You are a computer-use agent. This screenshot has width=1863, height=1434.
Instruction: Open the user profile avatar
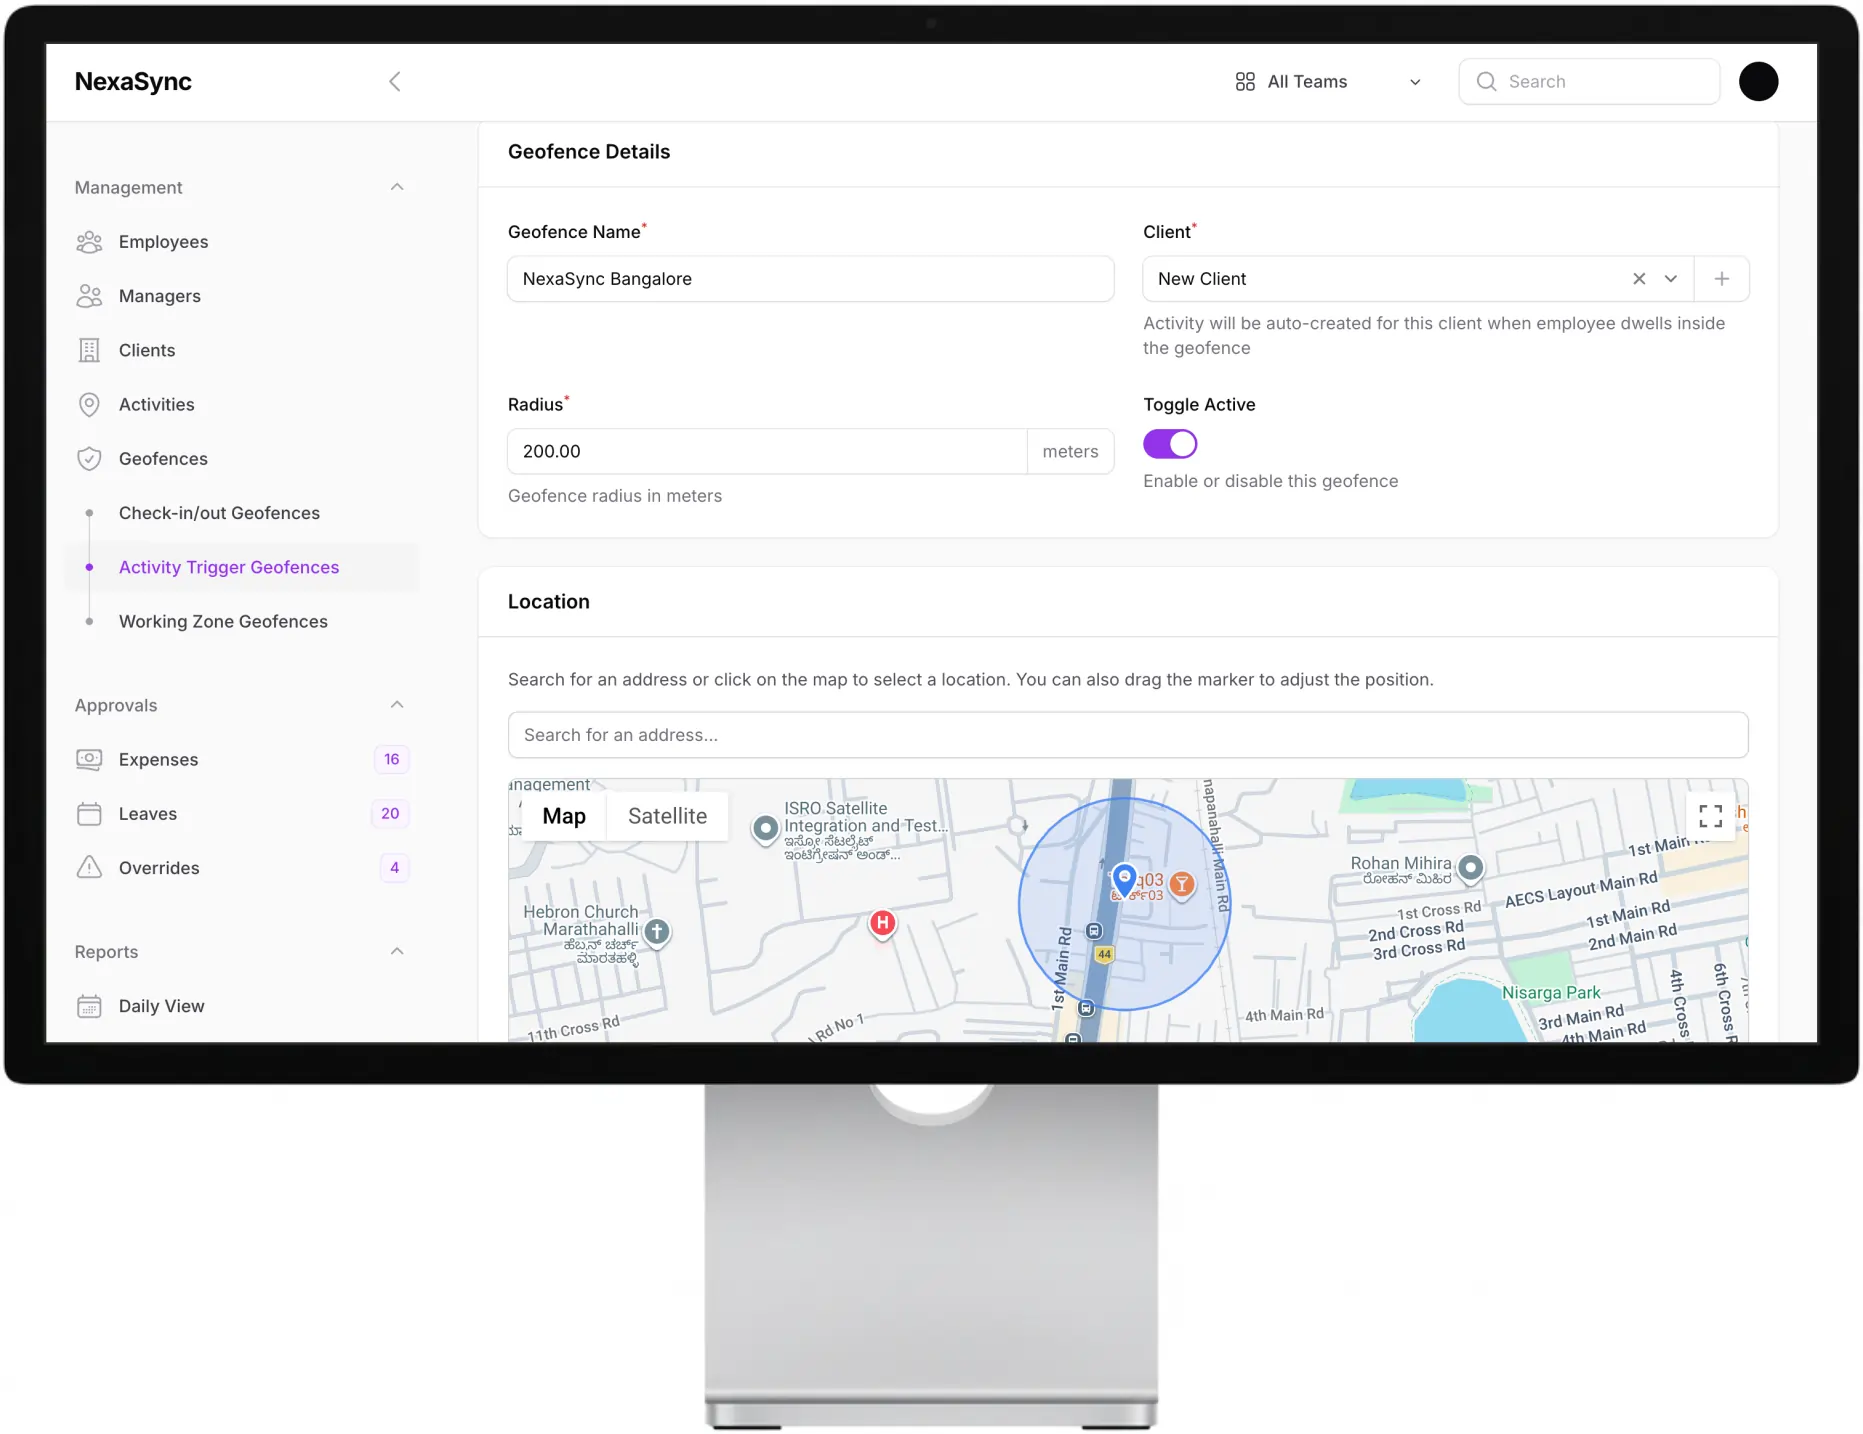click(1757, 82)
